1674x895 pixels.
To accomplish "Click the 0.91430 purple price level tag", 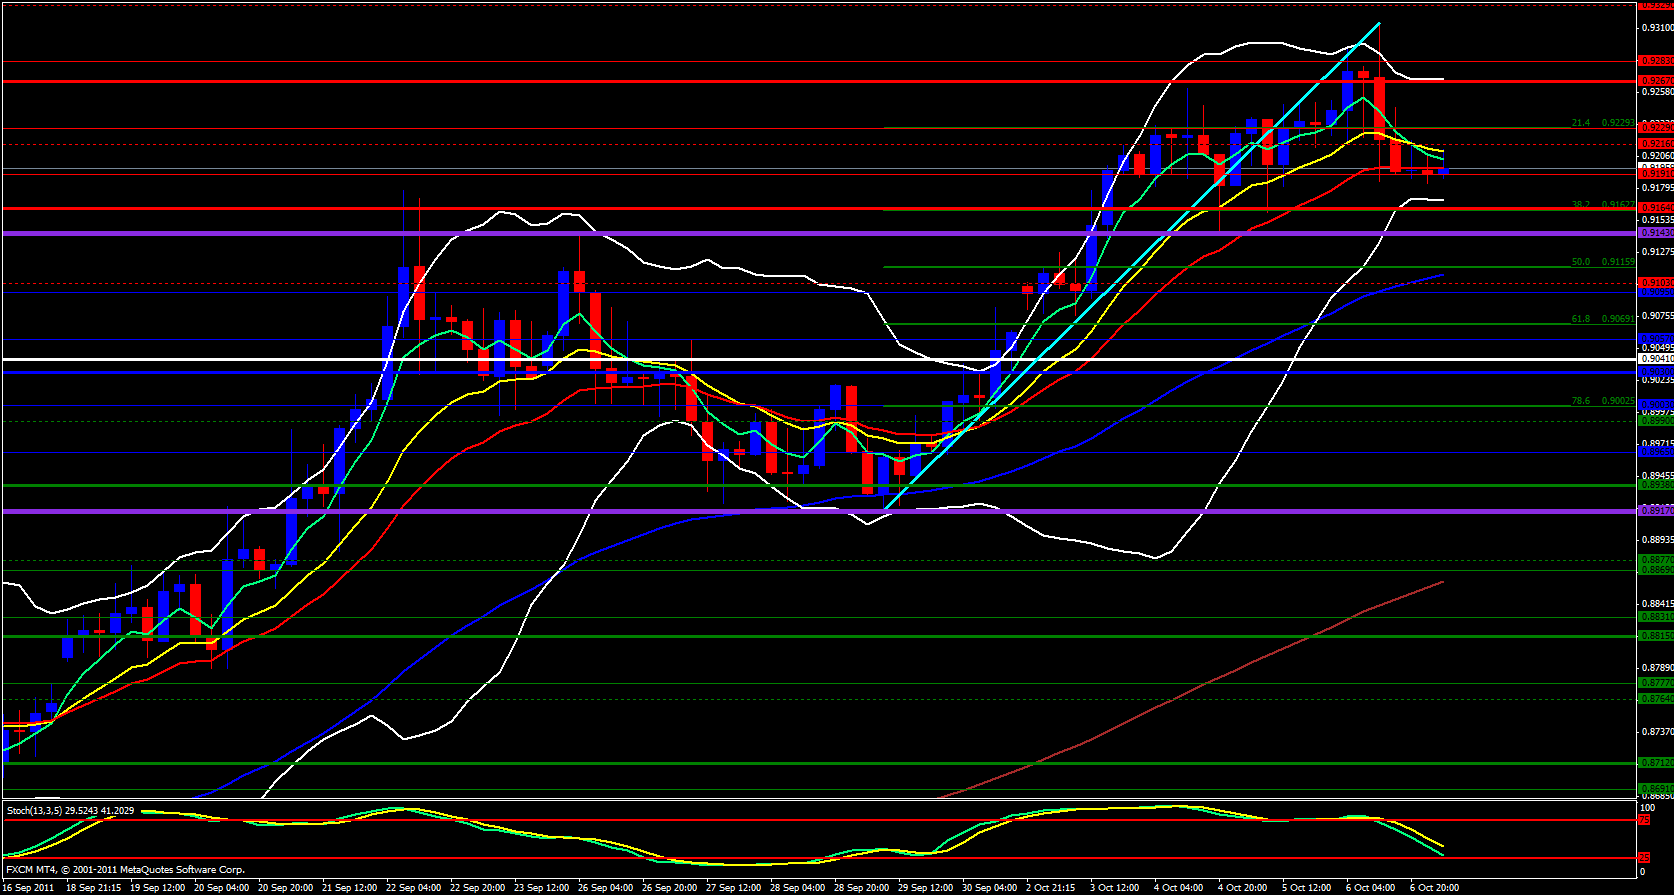I will point(1656,233).
